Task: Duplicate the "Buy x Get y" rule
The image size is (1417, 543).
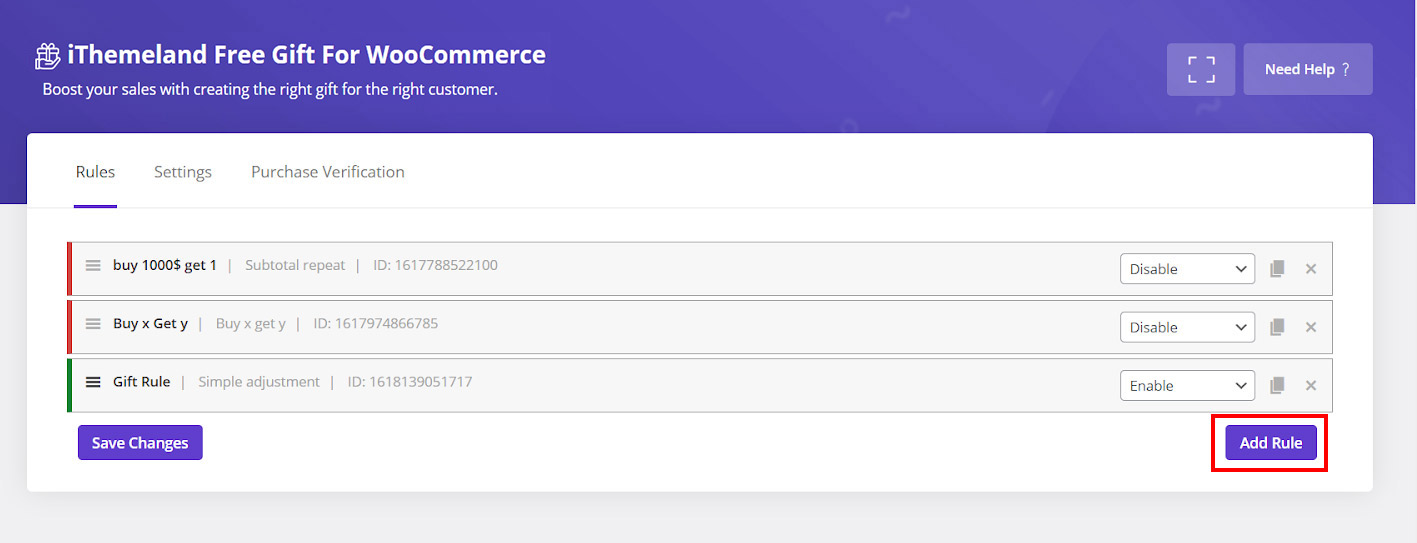Action: (x=1277, y=327)
